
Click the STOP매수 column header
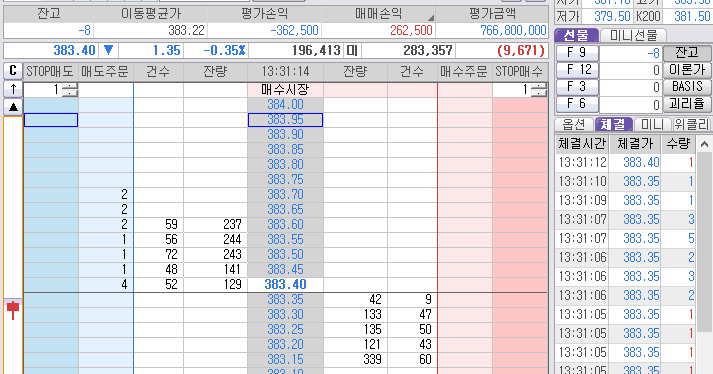click(x=520, y=71)
